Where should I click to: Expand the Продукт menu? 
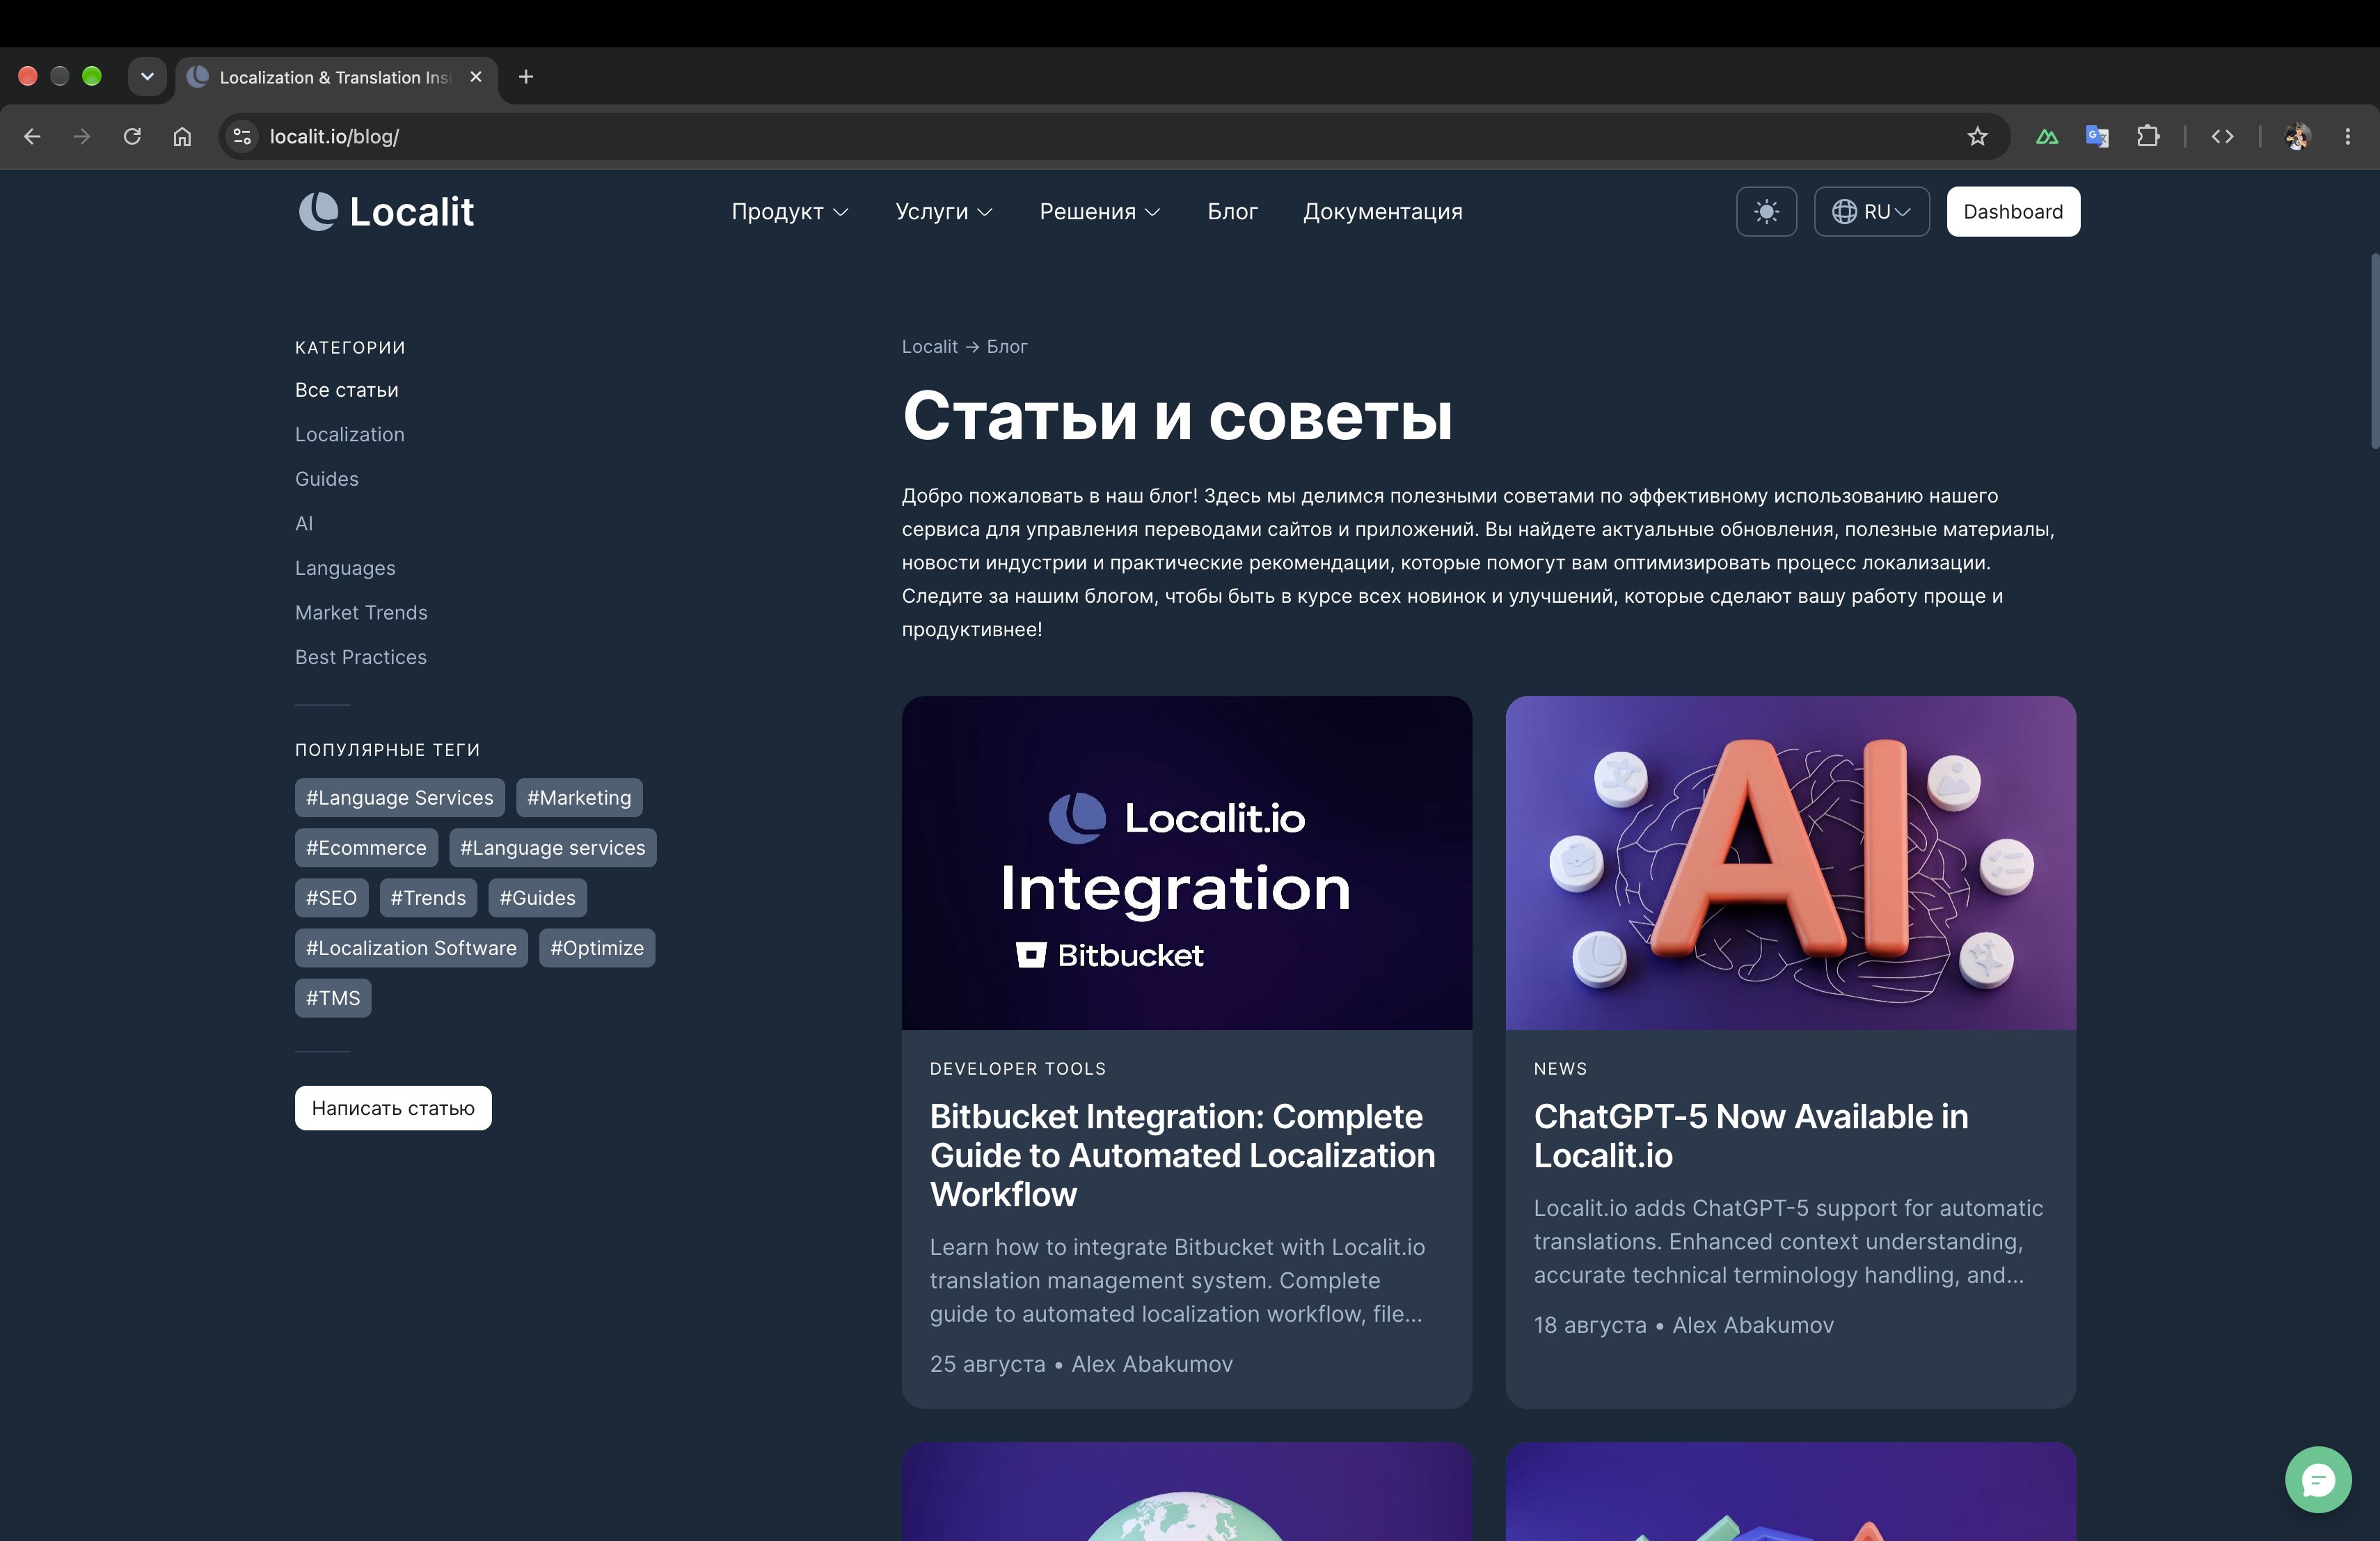click(x=789, y=211)
